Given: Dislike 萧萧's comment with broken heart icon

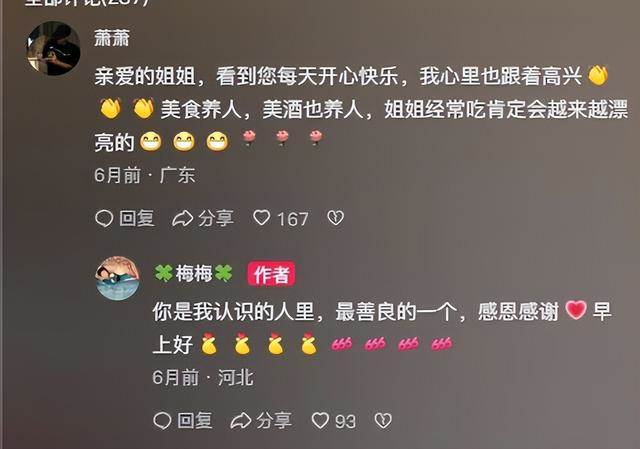Looking at the screenshot, I should (x=336, y=218).
